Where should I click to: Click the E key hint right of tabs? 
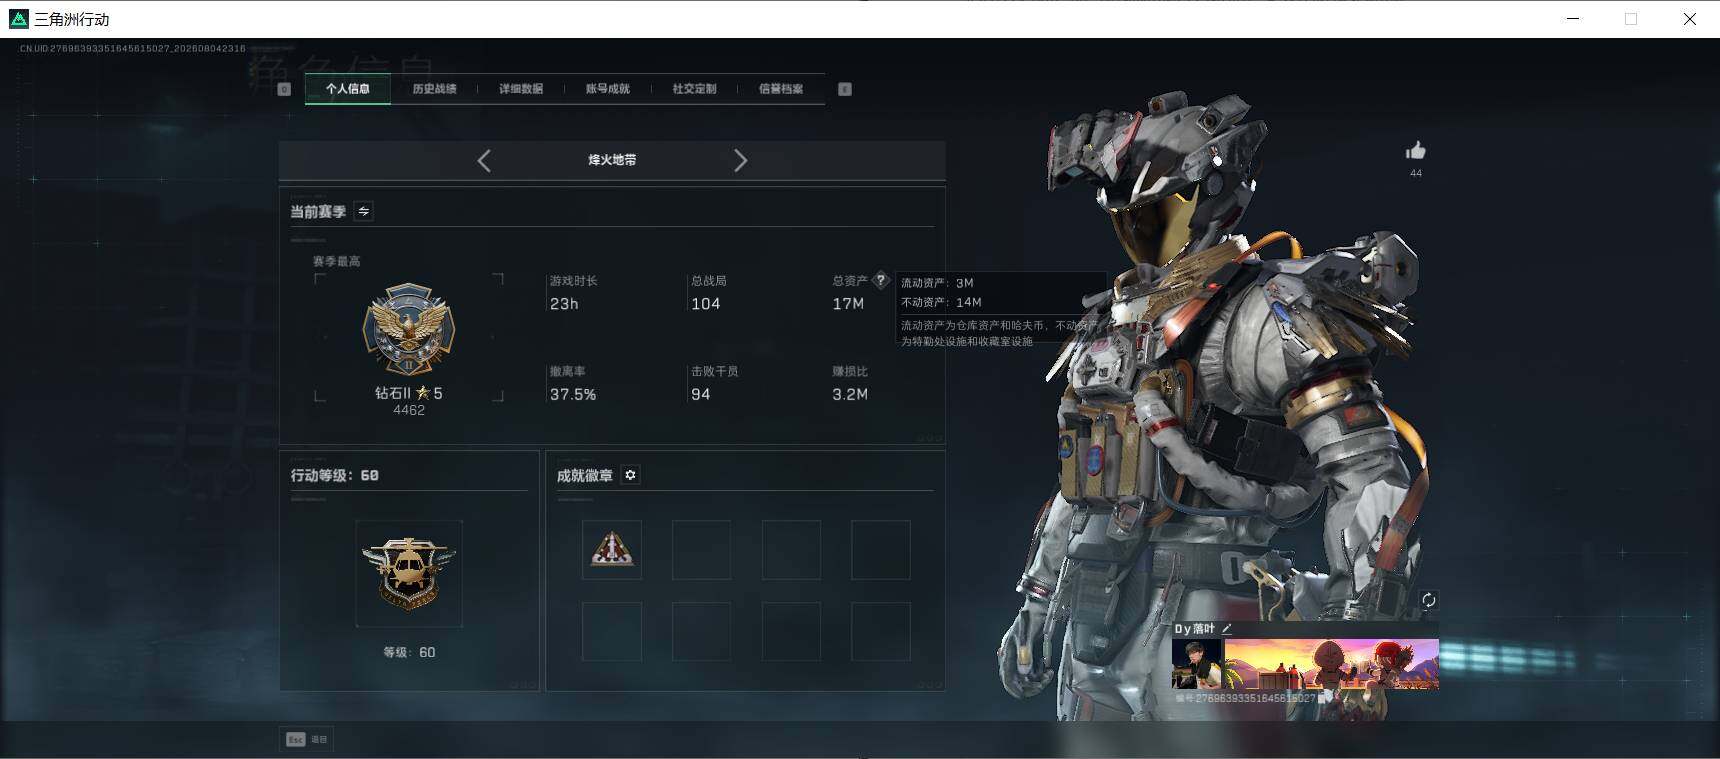point(845,89)
